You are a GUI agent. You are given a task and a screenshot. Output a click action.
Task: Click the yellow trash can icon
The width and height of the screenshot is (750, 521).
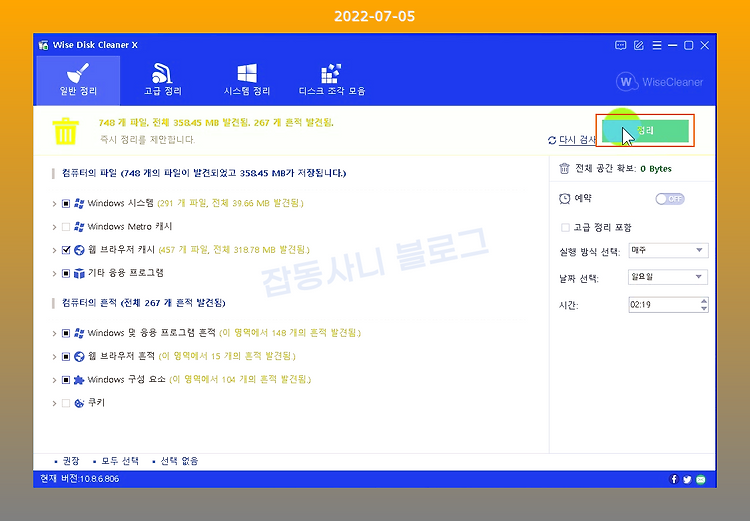coord(66,131)
